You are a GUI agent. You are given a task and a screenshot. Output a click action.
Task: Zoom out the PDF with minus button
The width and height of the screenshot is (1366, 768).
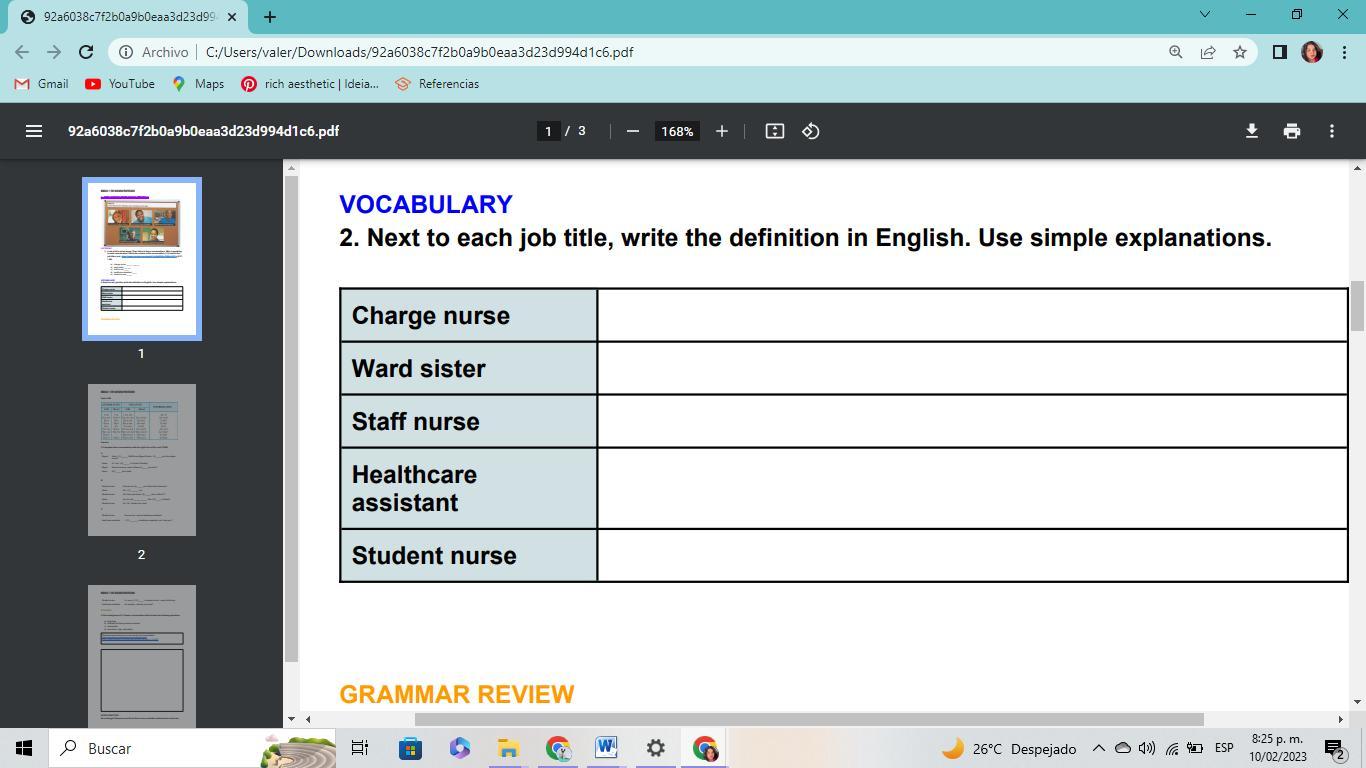pyautogui.click(x=632, y=131)
